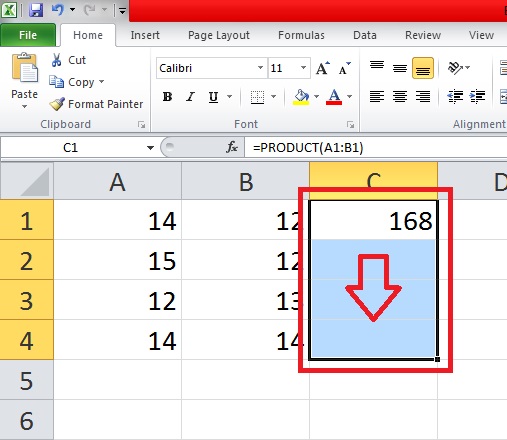The height and width of the screenshot is (440, 507).
Task: Open the Borders dropdown arrow
Action: [274, 97]
